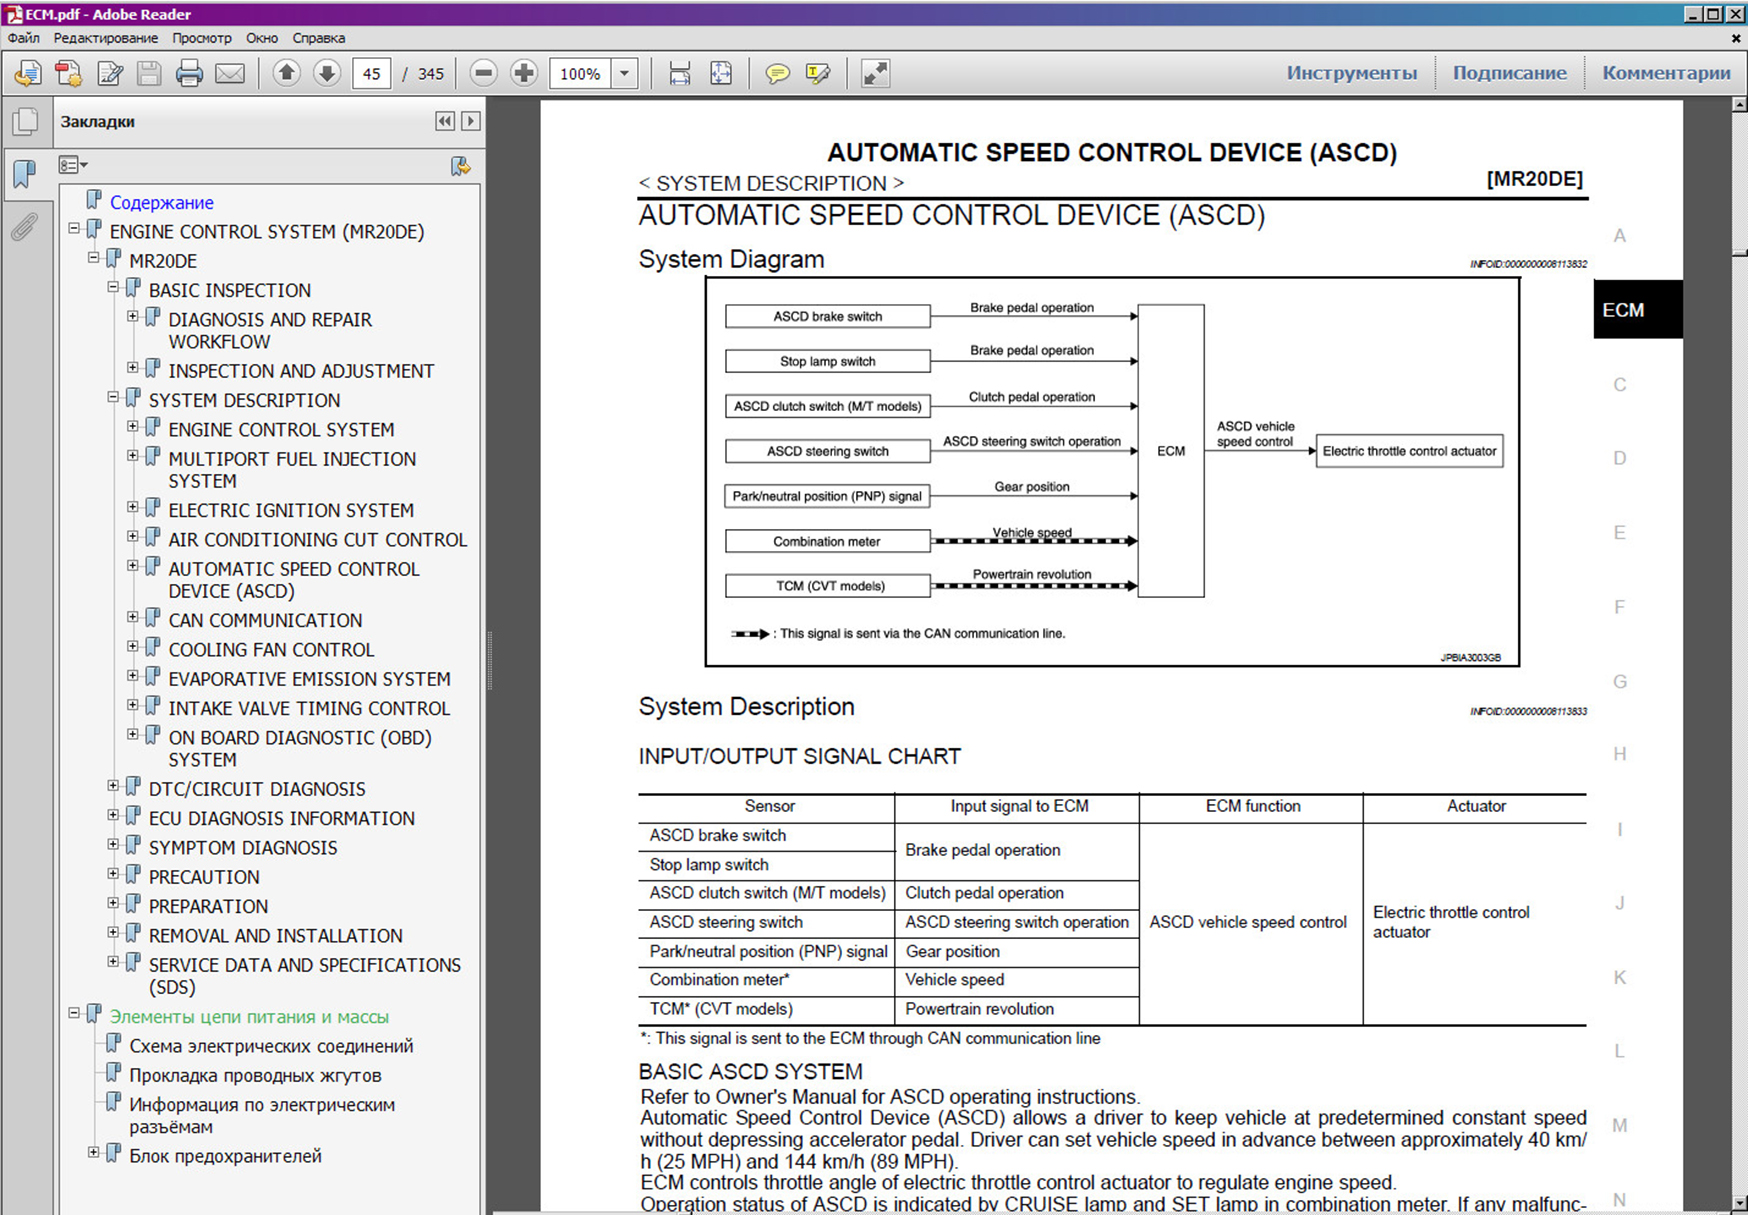Add a sticky note comment
This screenshot has width=1748, height=1215.
(x=777, y=74)
